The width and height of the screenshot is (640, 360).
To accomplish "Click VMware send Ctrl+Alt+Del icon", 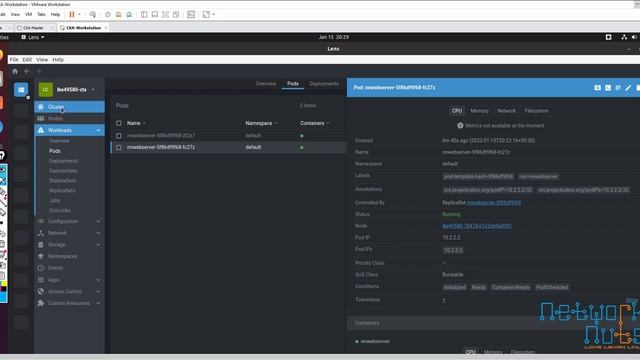I will coord(93,14).
